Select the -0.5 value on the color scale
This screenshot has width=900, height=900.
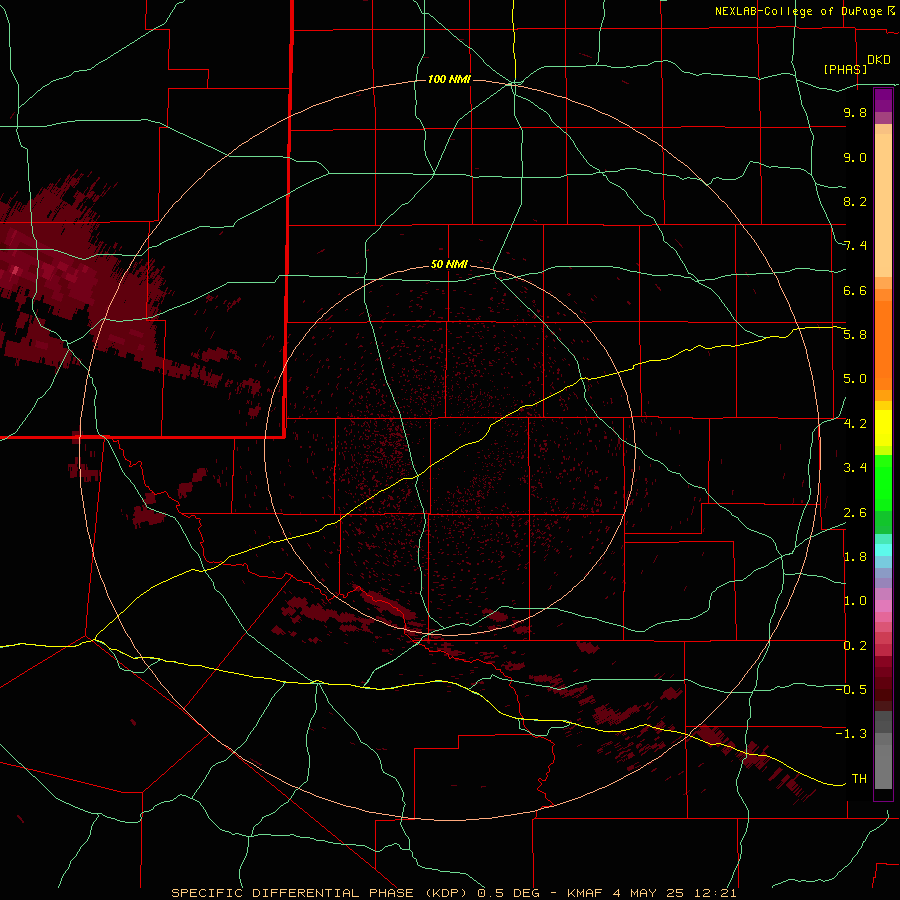pos(851,690)
